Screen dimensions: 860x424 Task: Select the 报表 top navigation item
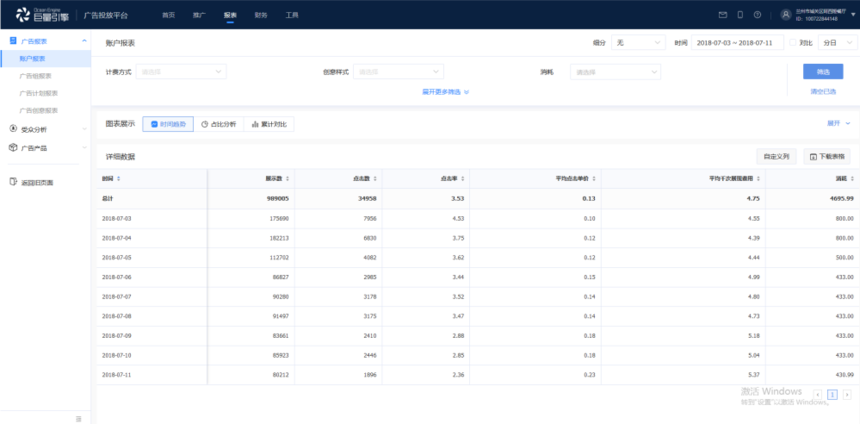click(230, 15)
